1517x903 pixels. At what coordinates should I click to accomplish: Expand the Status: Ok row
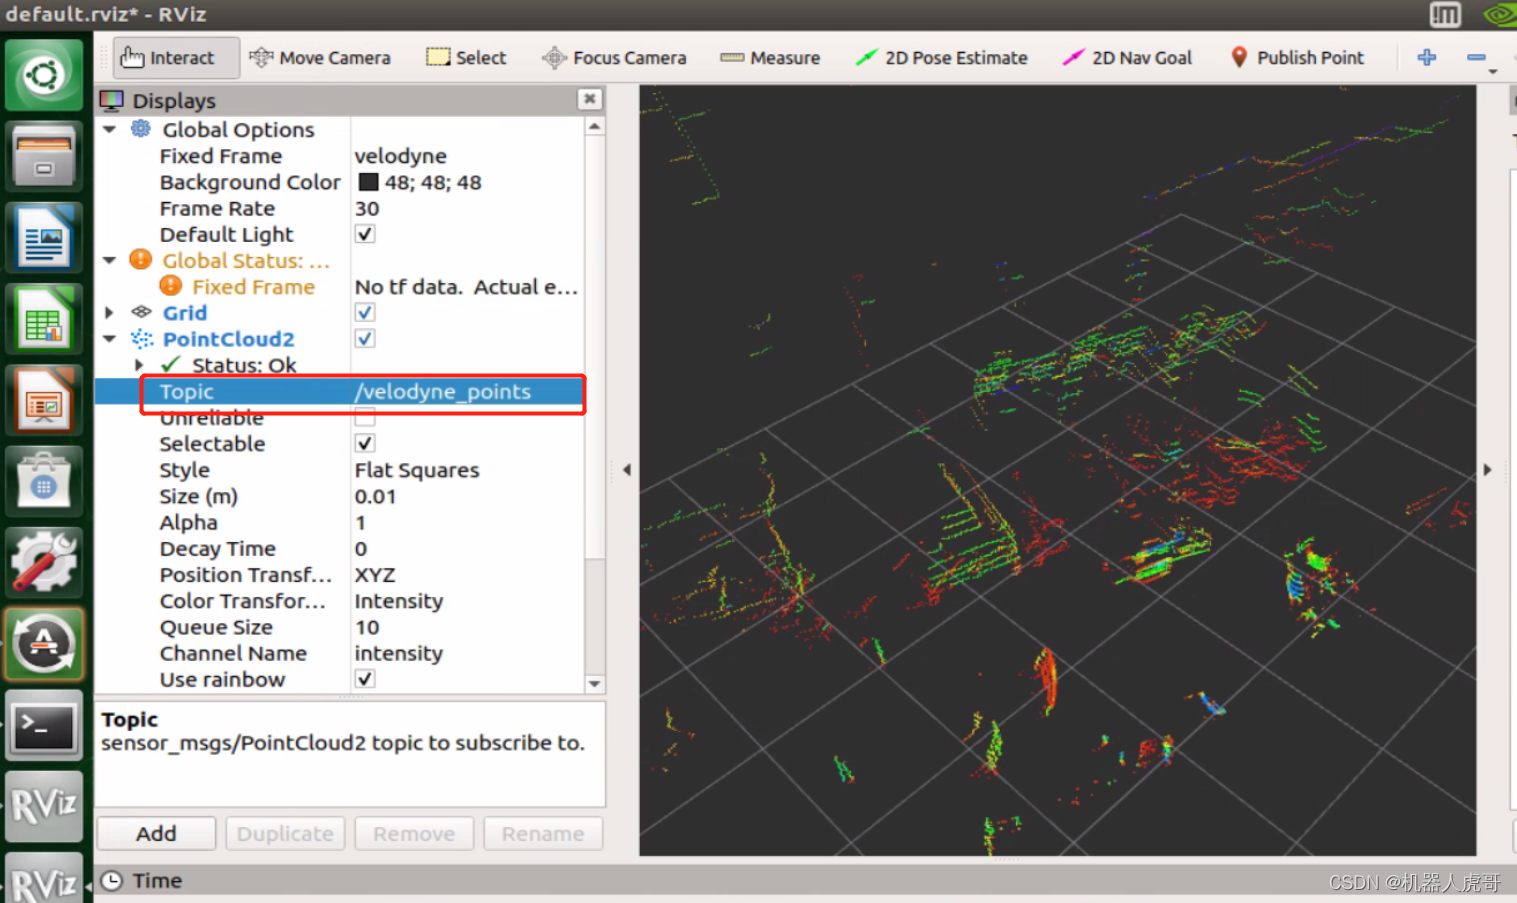(x=139, y=364)
